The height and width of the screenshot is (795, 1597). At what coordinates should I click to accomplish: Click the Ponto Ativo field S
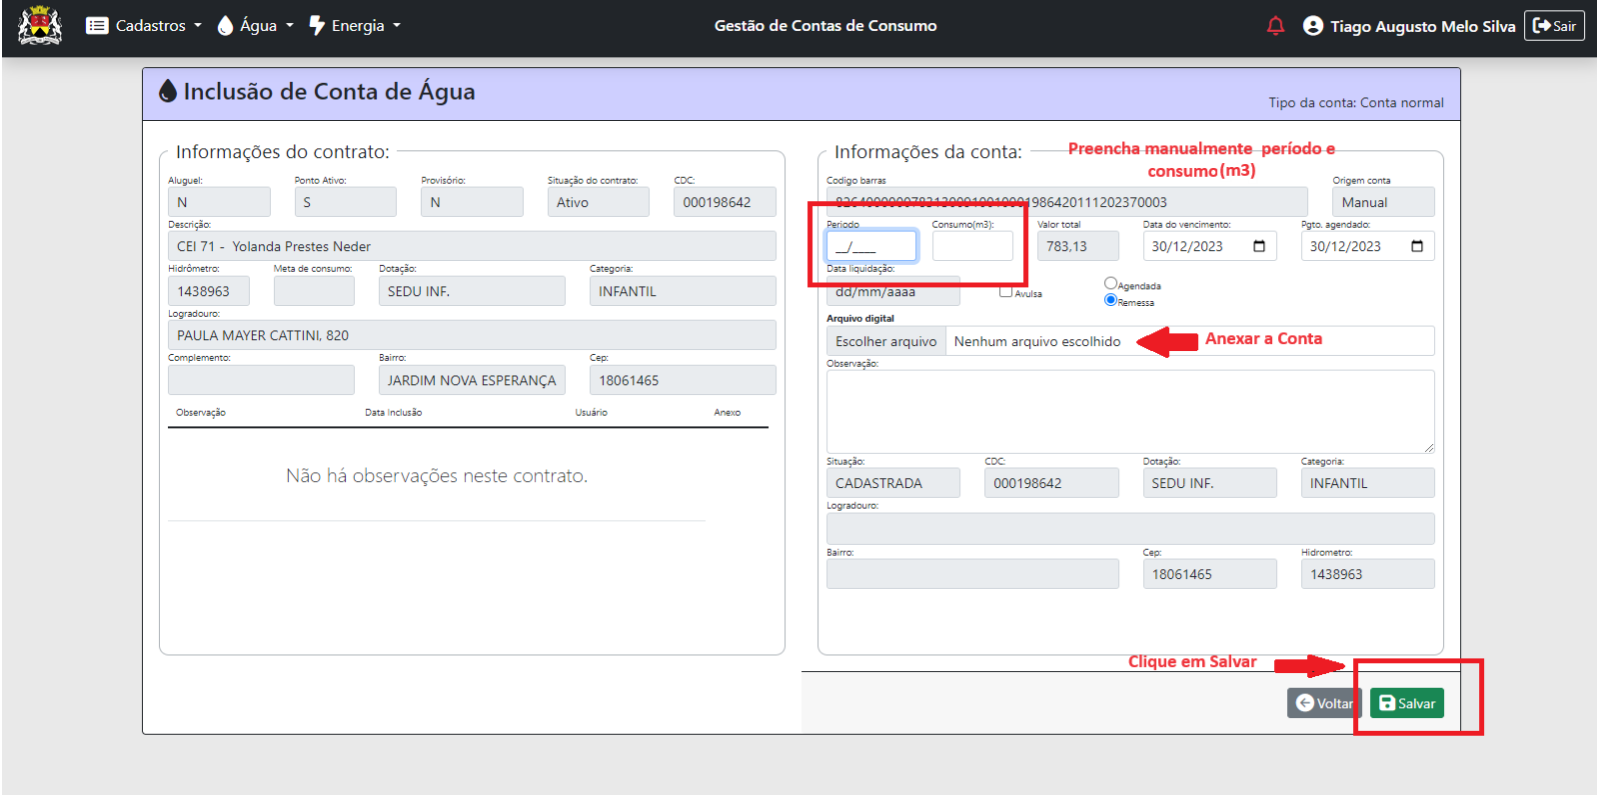[345, 202]
